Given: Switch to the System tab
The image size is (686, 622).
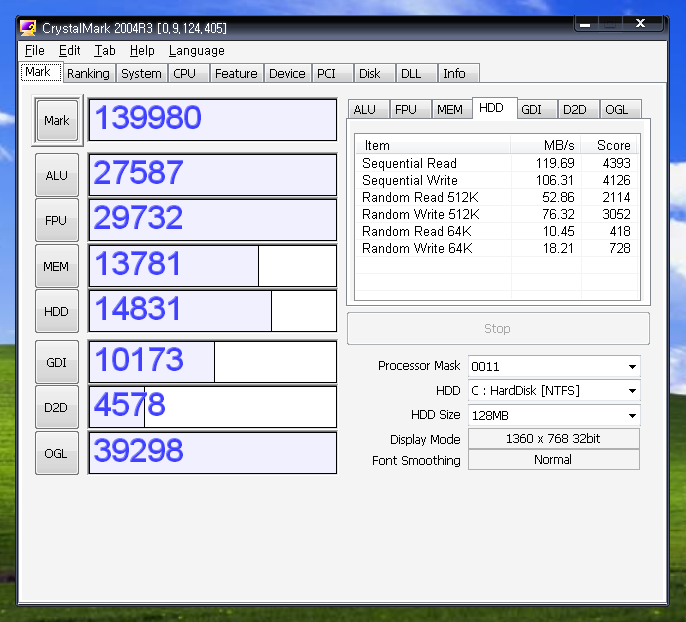Looking at the screenshot, I should [141, 73].
